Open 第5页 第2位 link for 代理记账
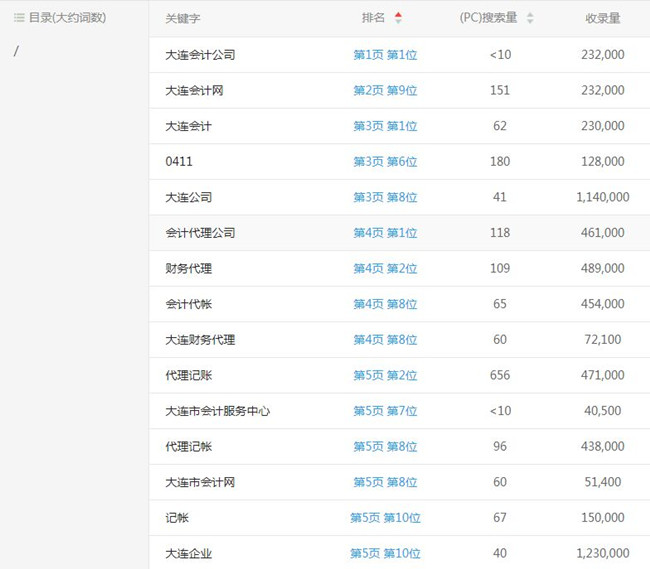 click(385, 376)
